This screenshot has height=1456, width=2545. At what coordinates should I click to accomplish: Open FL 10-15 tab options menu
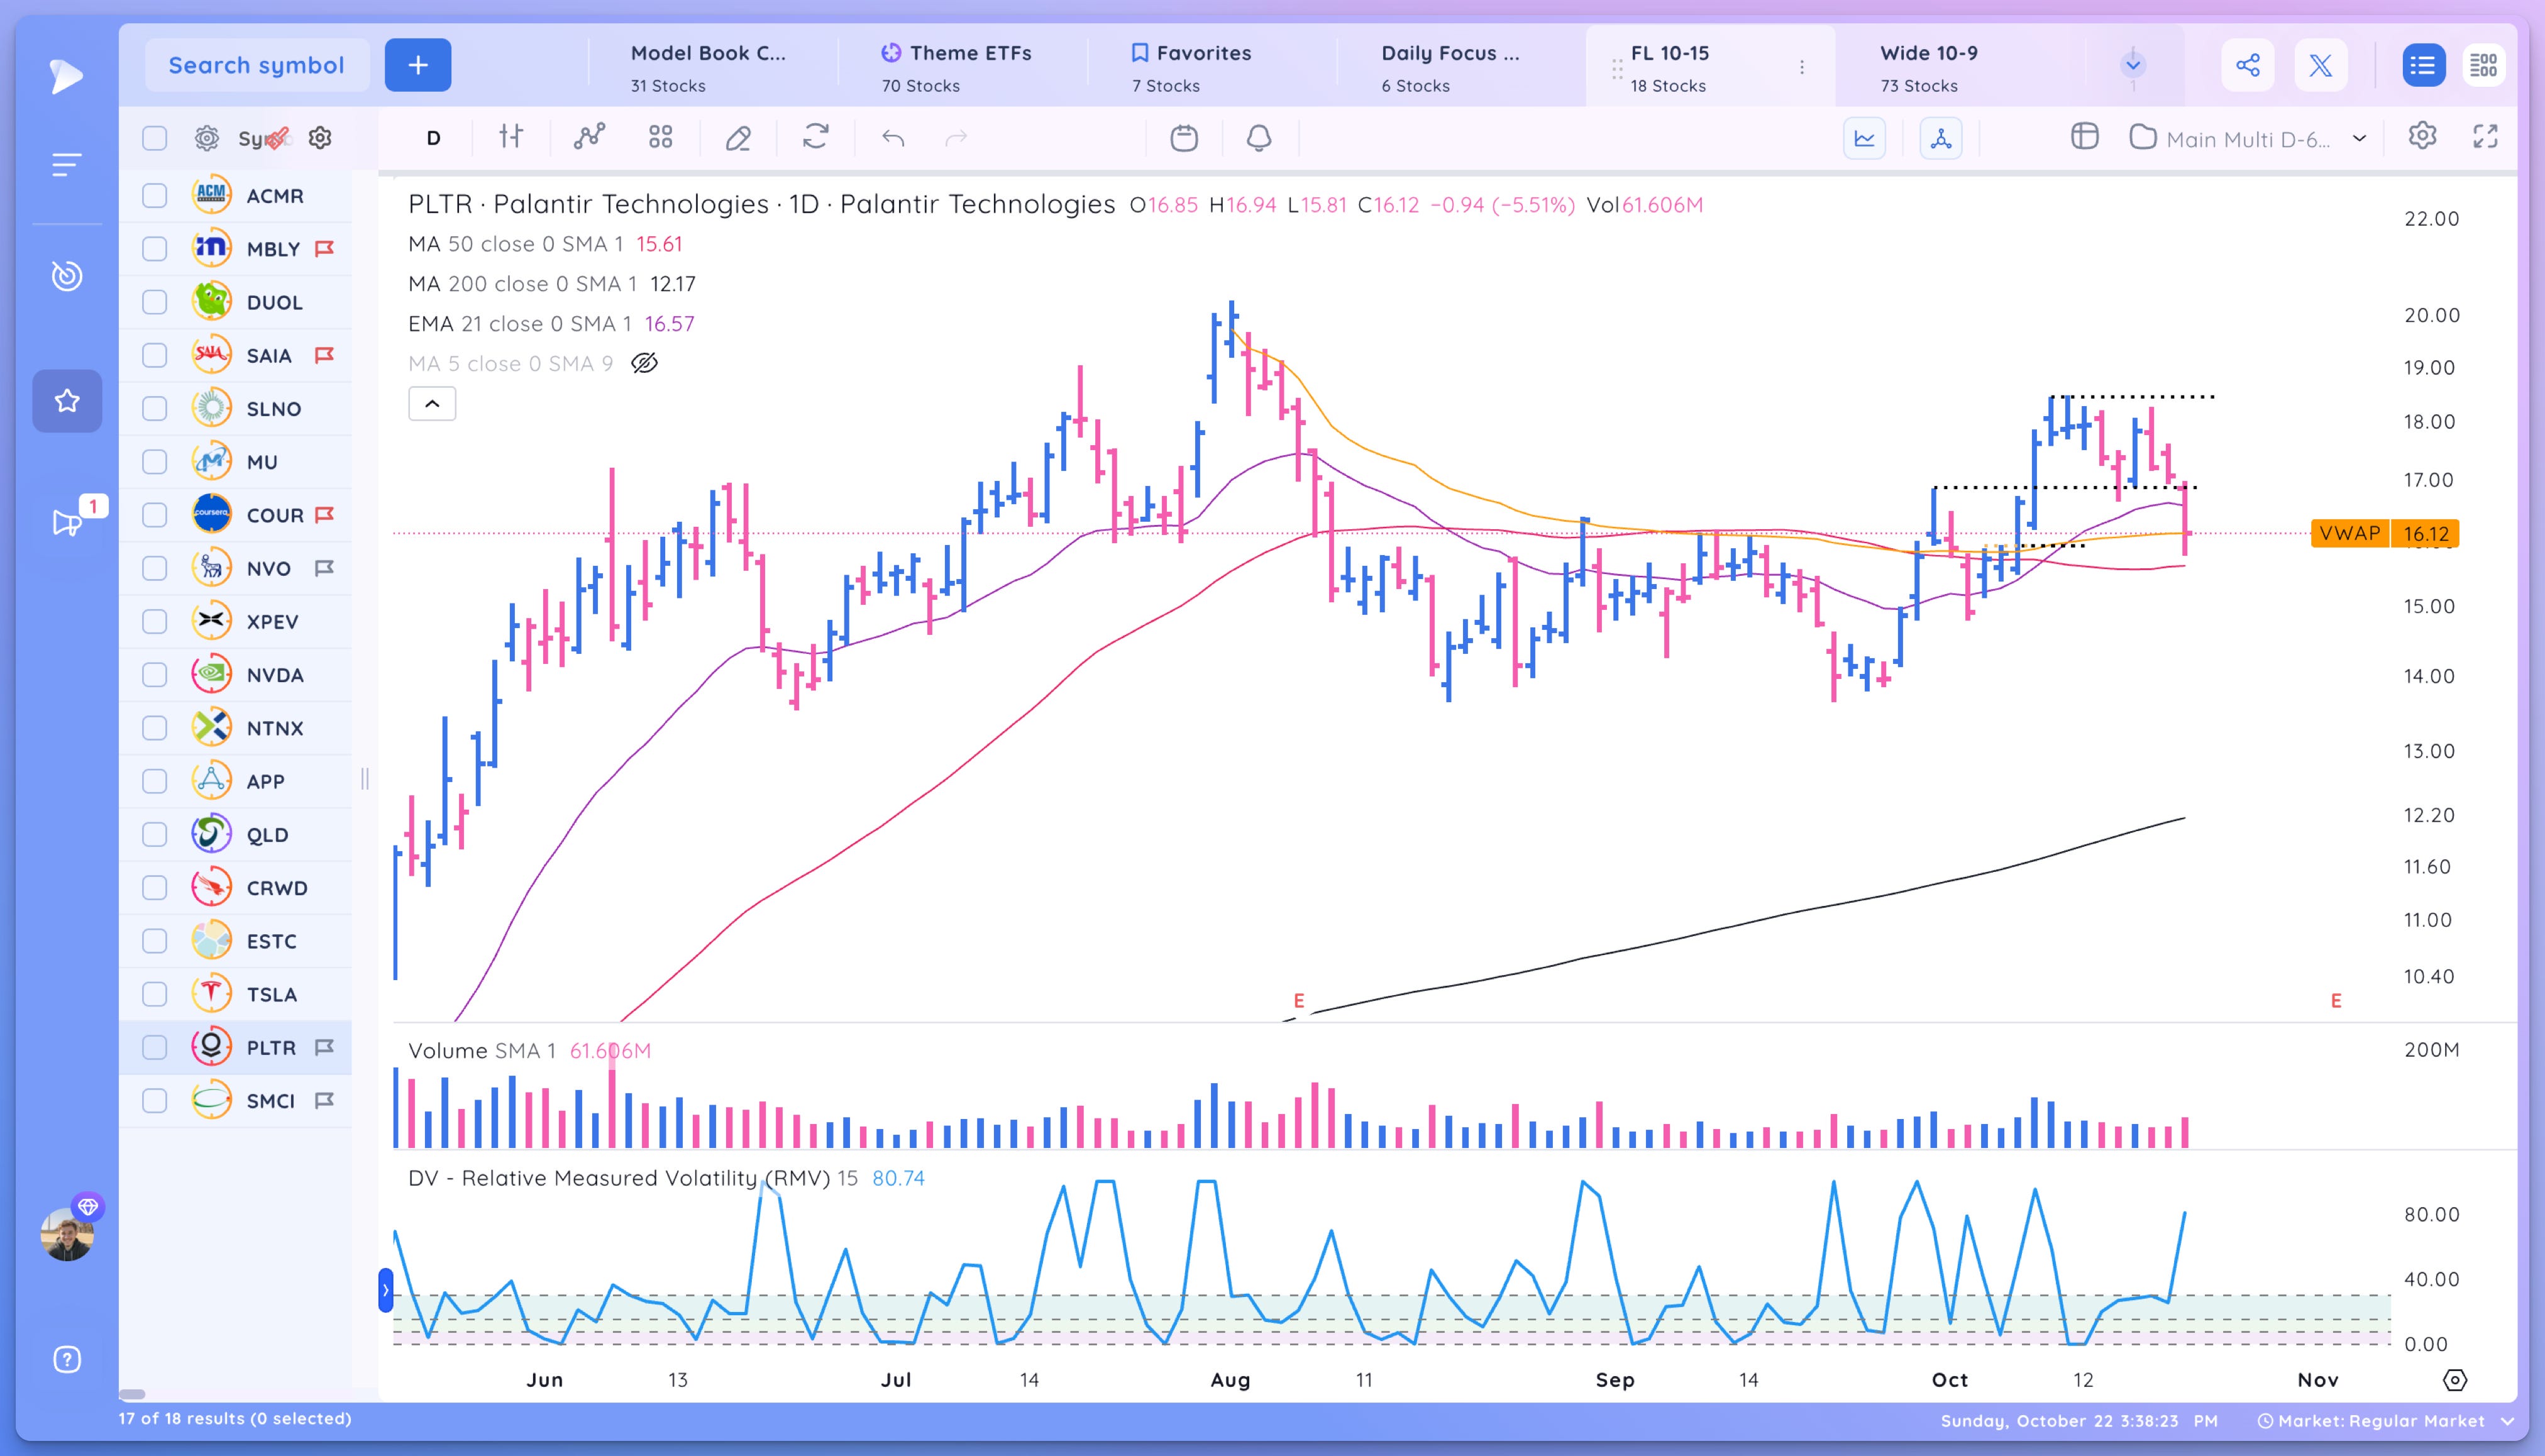click(x=1802, y=67)
